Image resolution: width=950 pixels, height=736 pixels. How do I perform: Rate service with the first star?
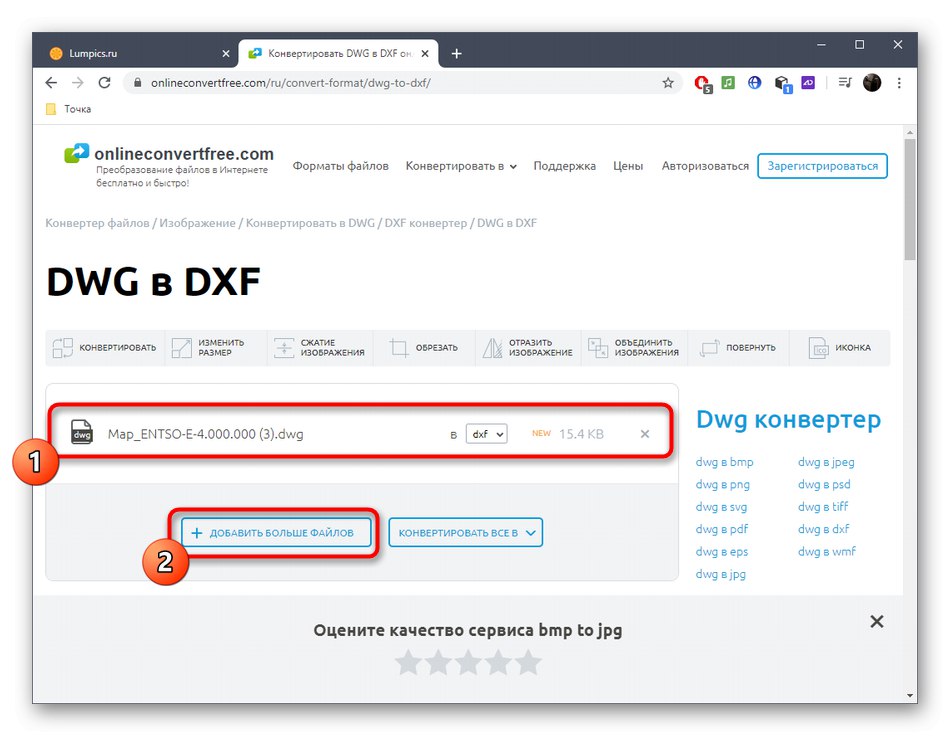pos(408,662)
